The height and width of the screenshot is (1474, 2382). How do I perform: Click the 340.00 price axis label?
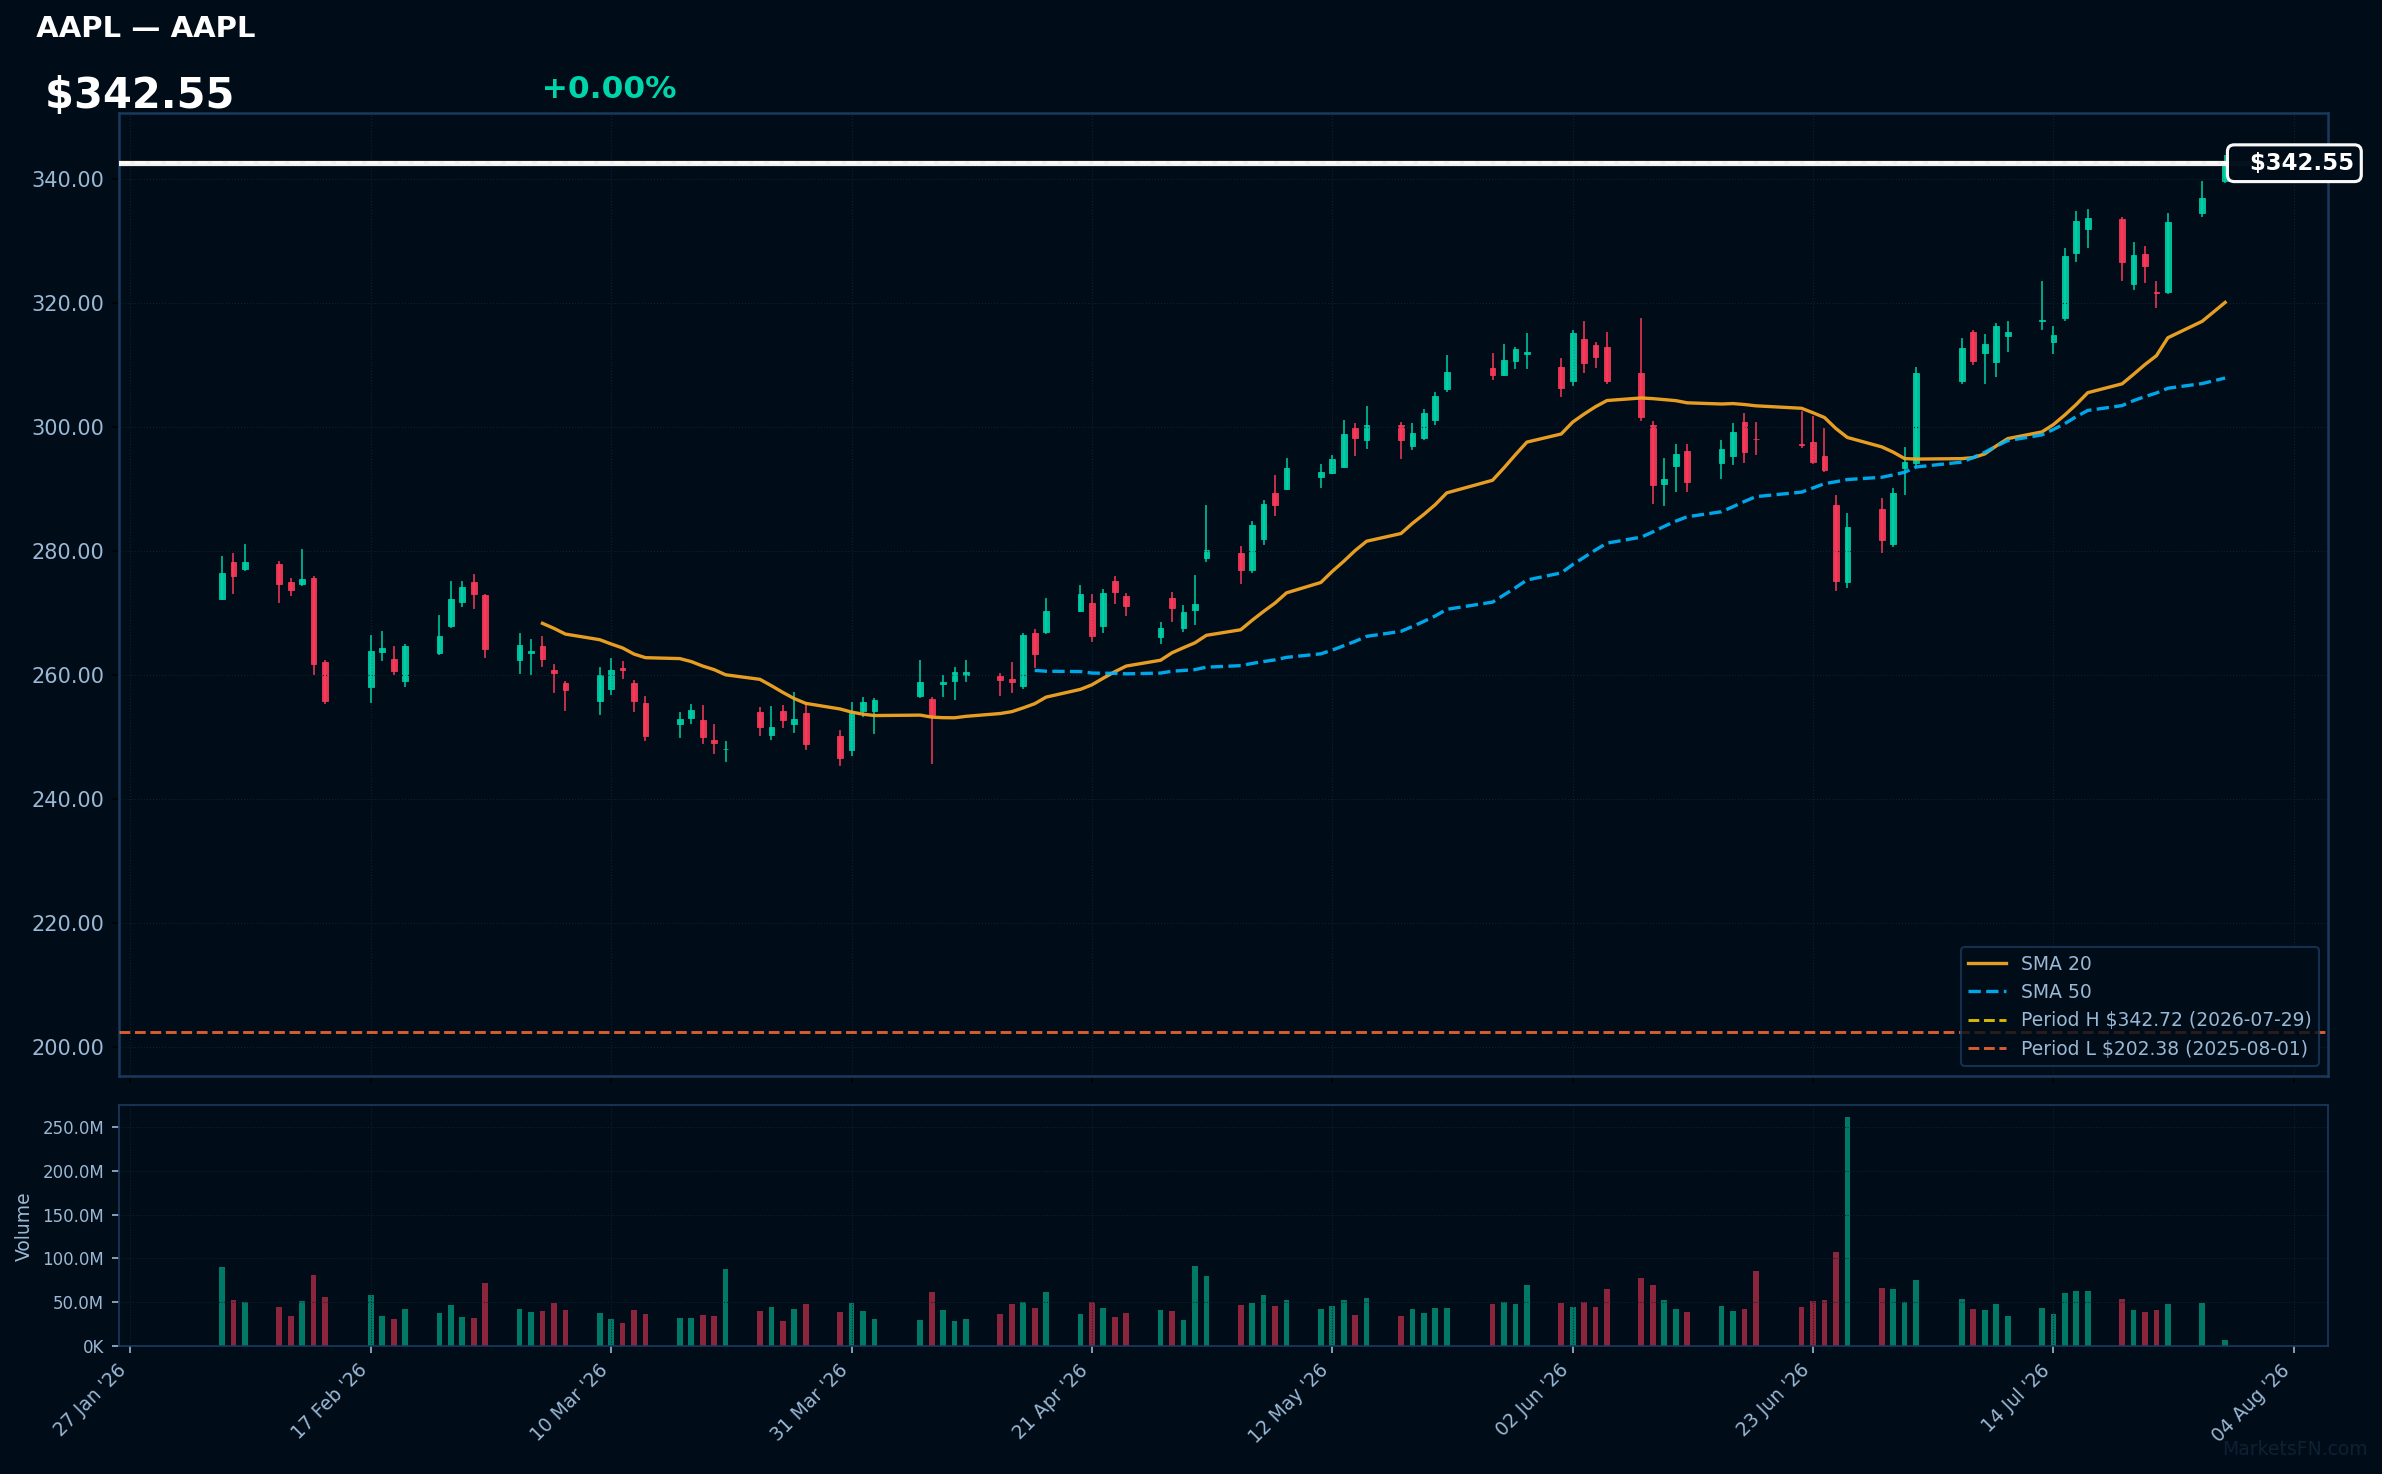(x=68, y=180)
